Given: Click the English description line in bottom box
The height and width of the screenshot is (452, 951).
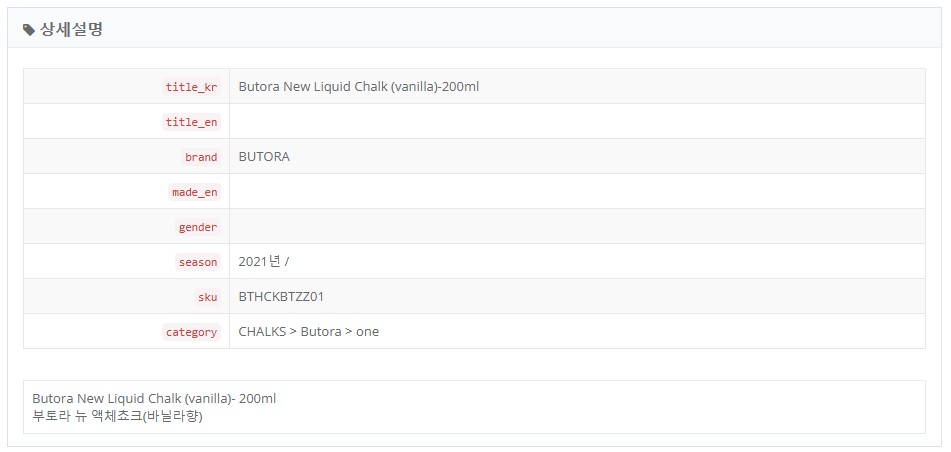Looking at the screenshot, I should coord(154,399).
